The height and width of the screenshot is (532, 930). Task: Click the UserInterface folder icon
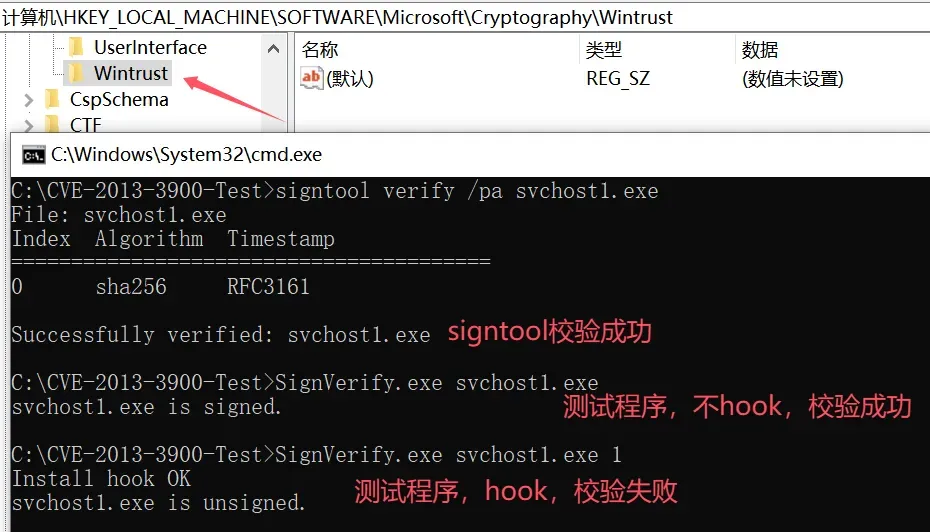tap(76, 47)
